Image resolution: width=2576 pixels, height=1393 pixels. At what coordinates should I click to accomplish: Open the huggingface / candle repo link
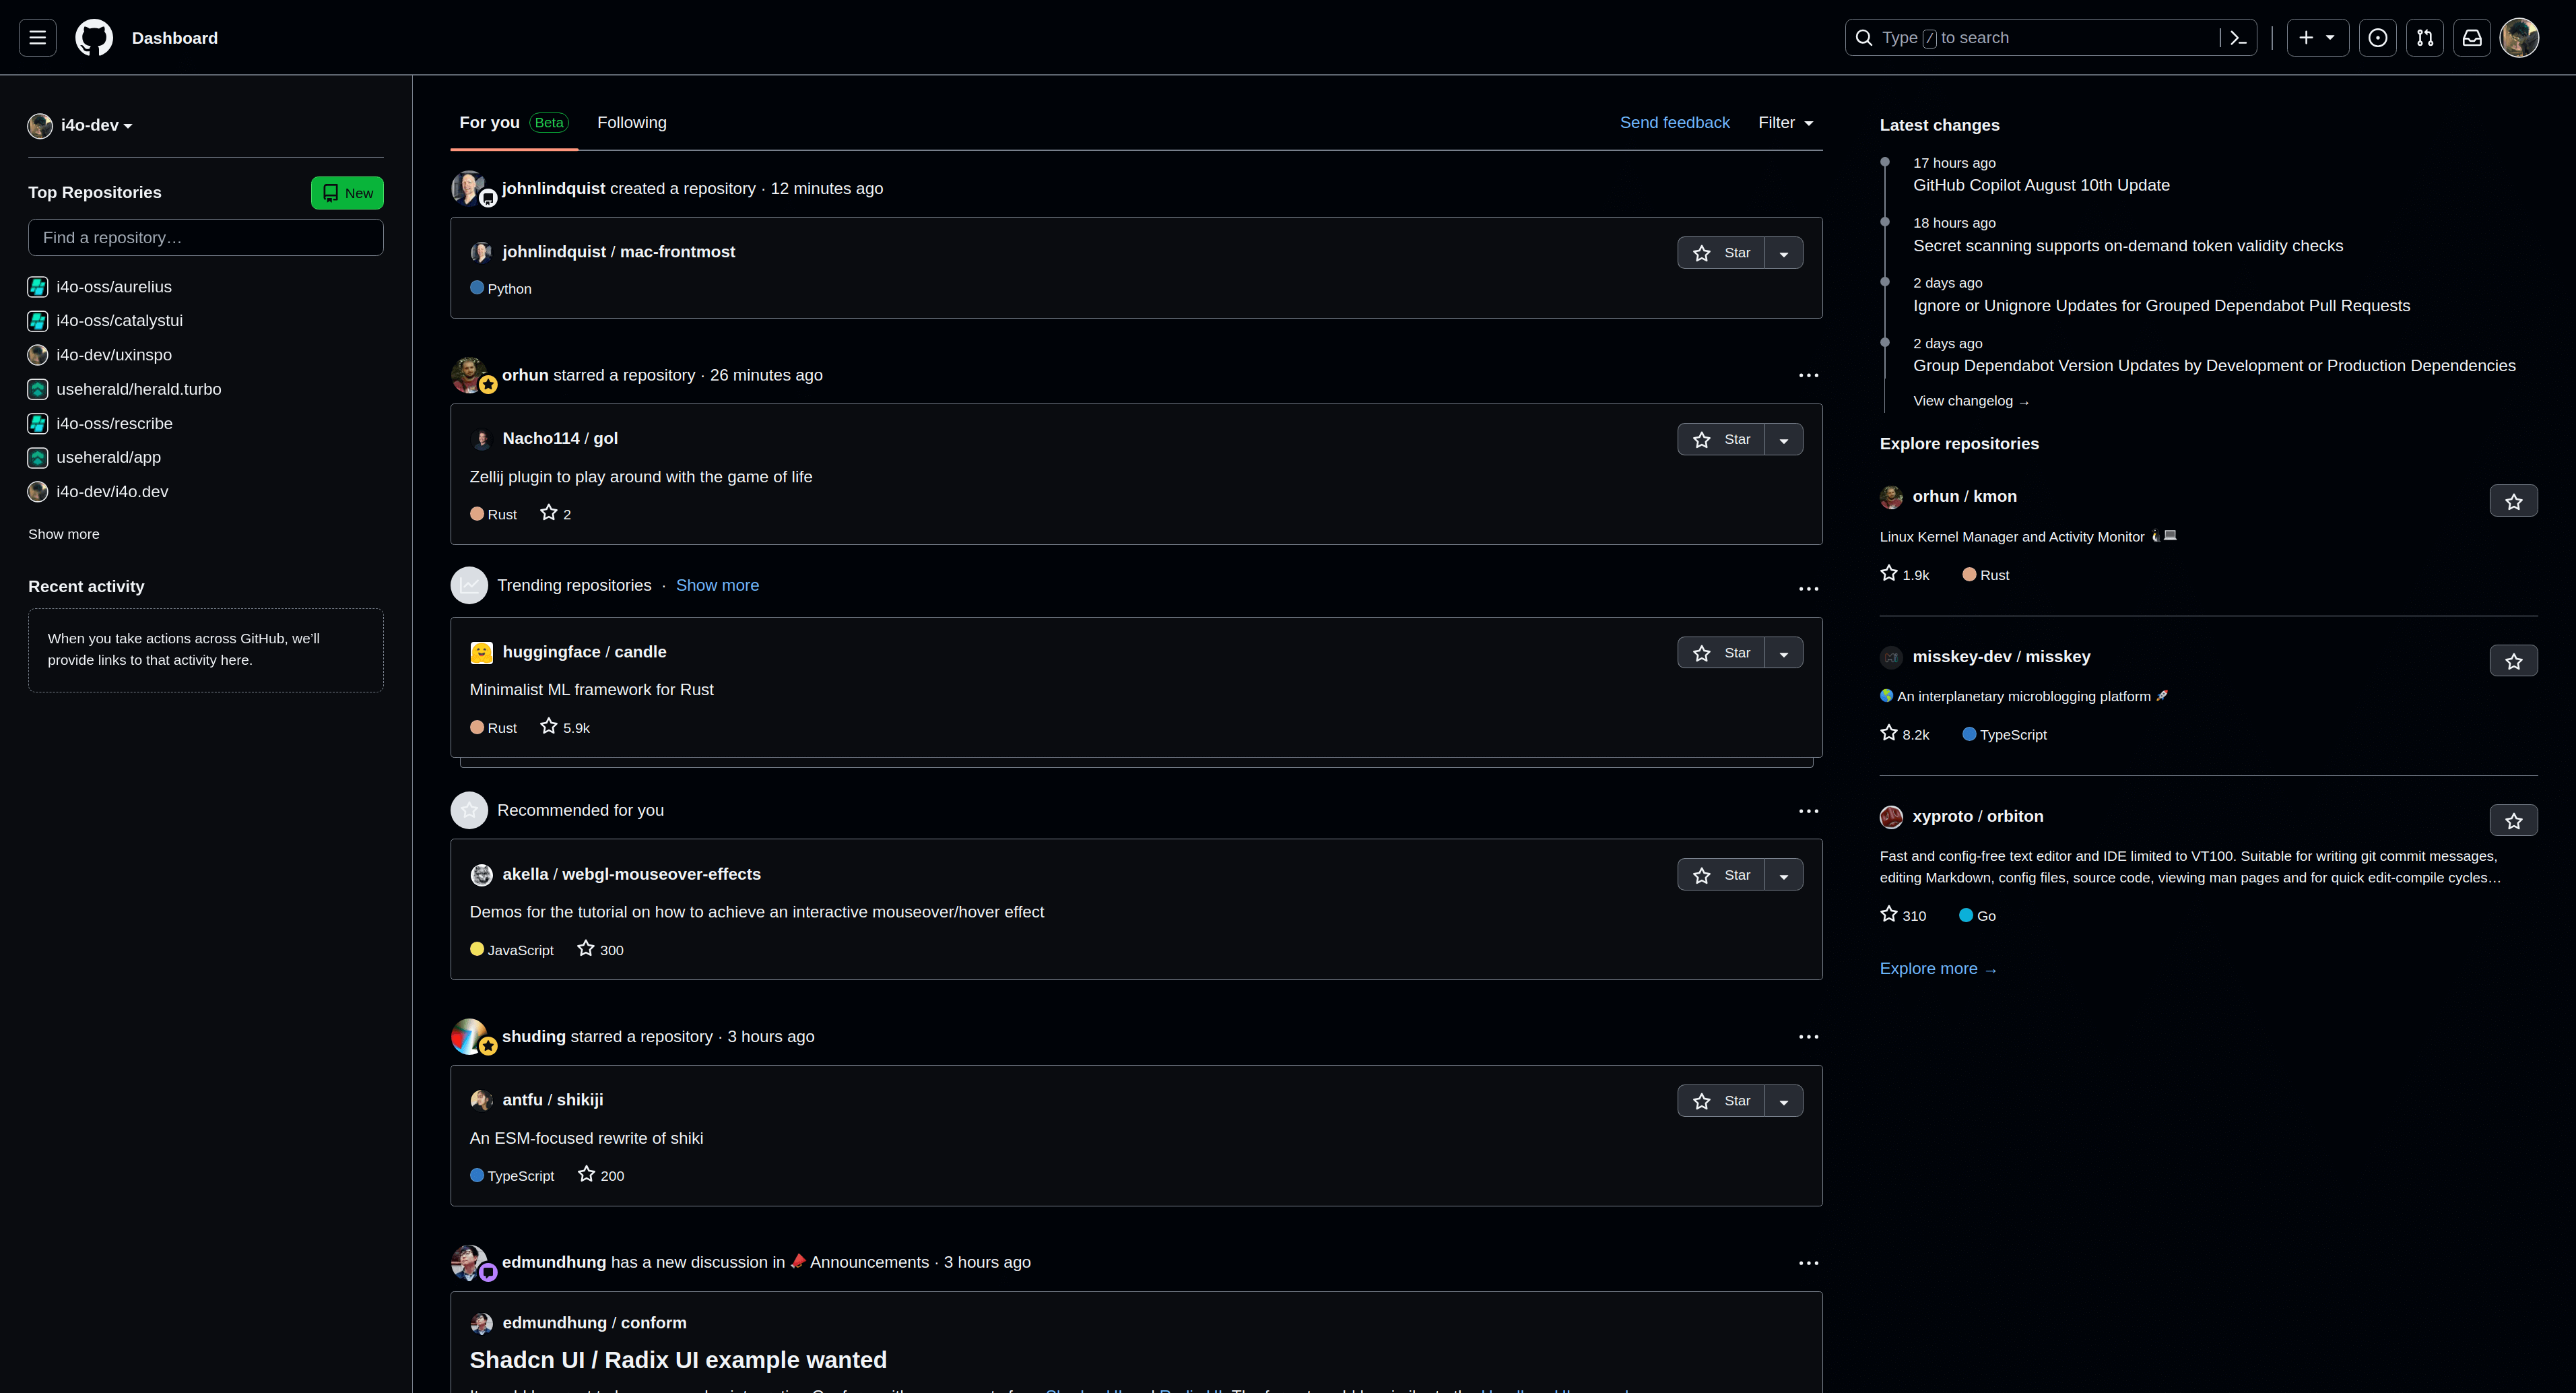584,652
